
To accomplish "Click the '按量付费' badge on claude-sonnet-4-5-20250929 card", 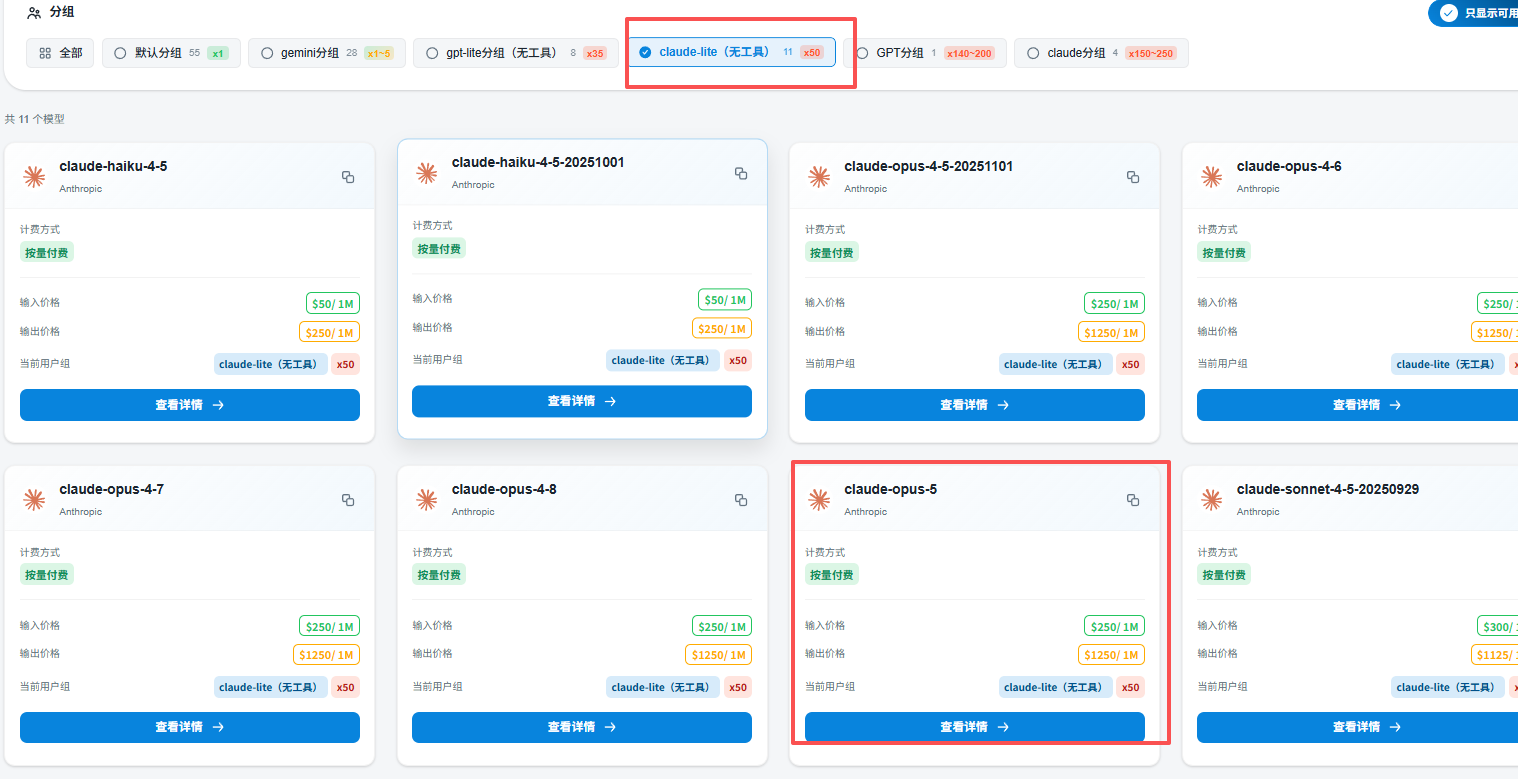I will click(x=1224, y=575).
